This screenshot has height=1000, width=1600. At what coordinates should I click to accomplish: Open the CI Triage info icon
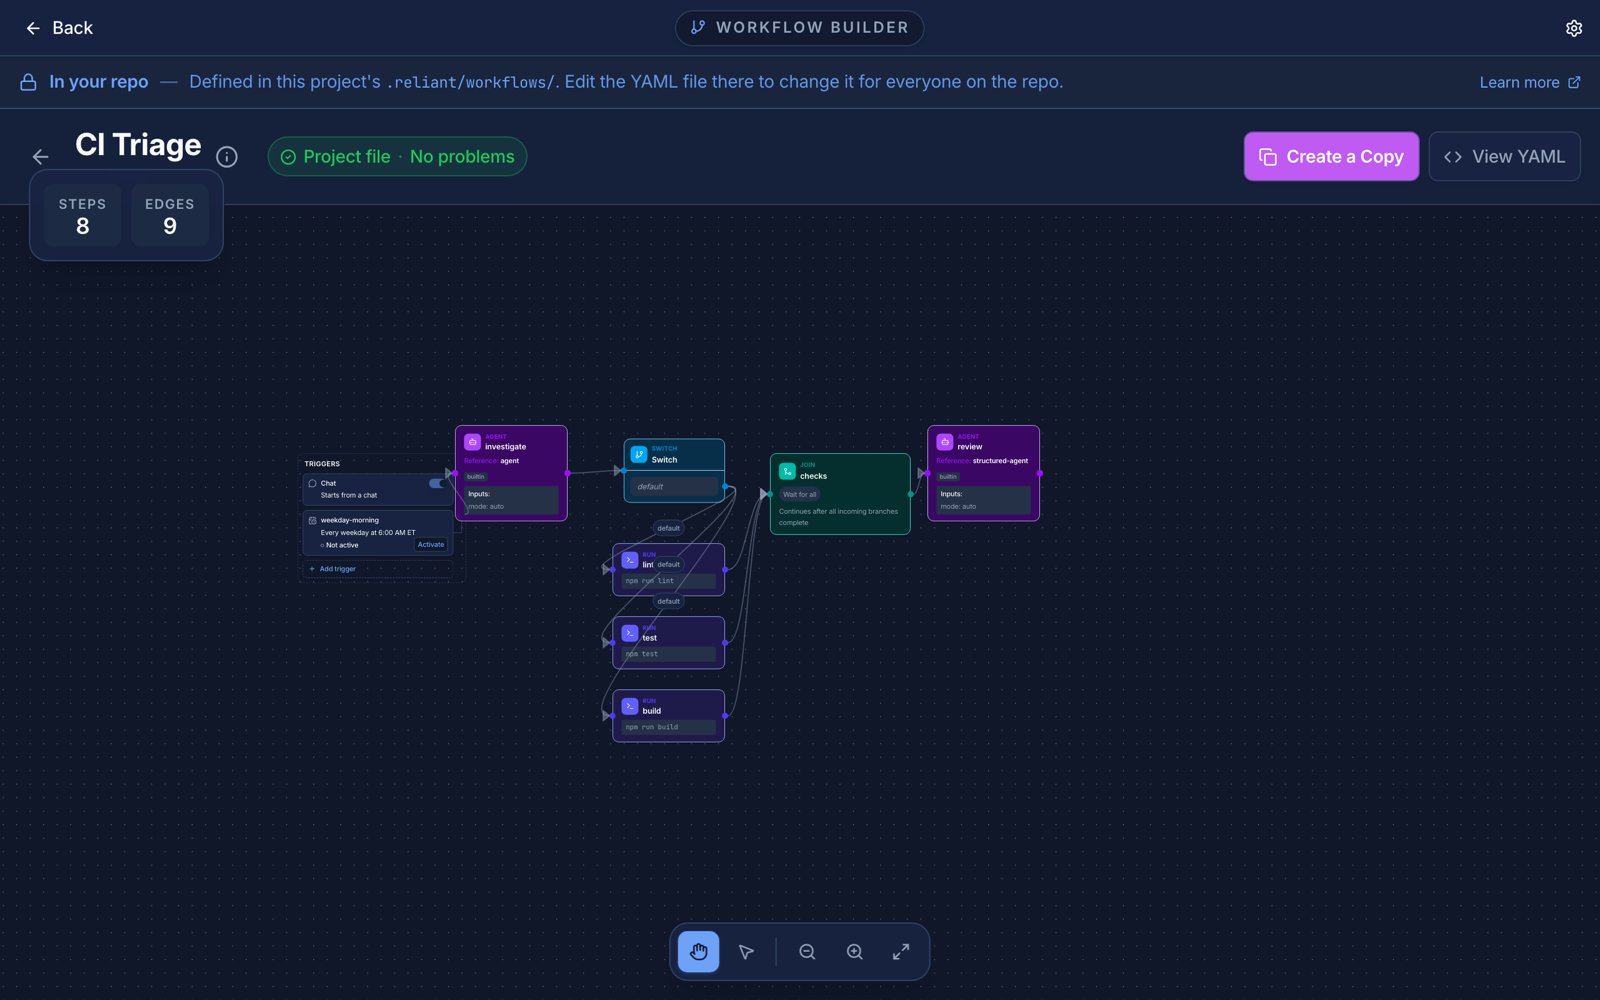(227, 157)
